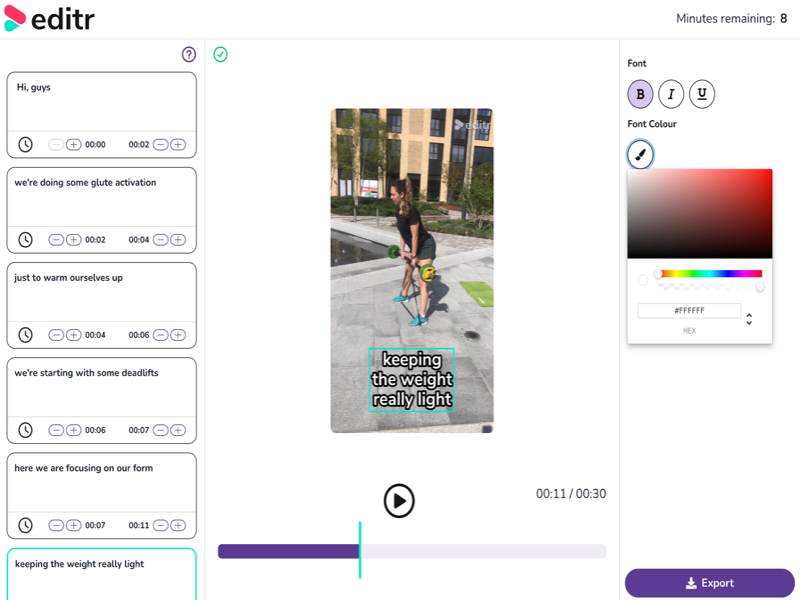Decrease end time 00:11 of form caption
Image resolution: width=800 pixels, height=600 pixels.
point(161,525)
